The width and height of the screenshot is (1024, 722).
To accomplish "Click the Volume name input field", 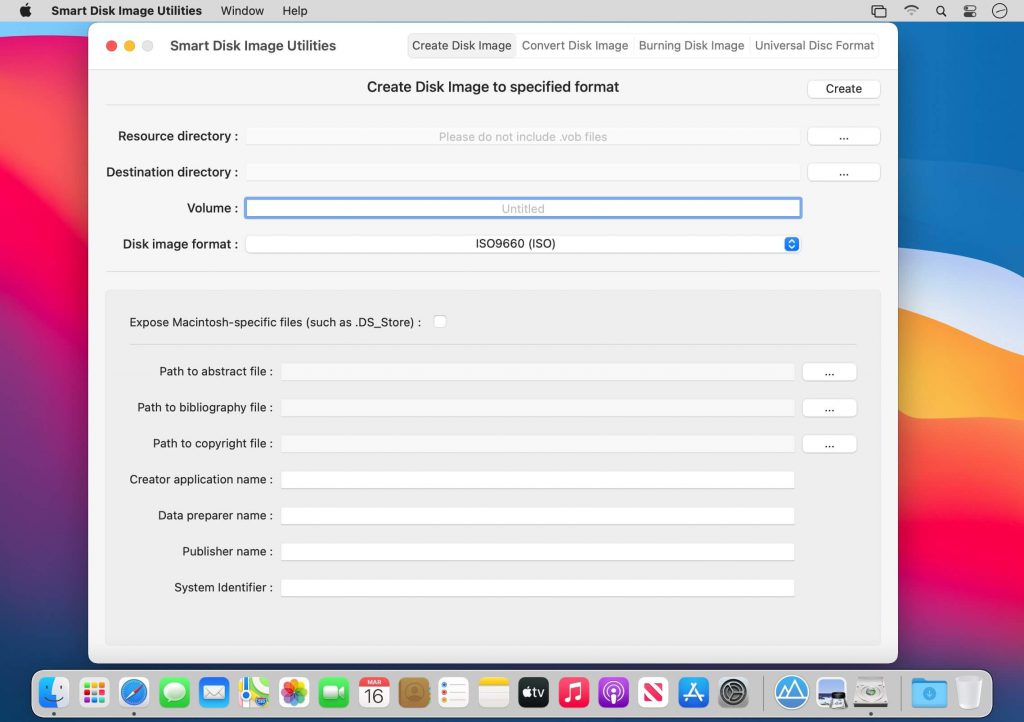I will tap(523, 207).
